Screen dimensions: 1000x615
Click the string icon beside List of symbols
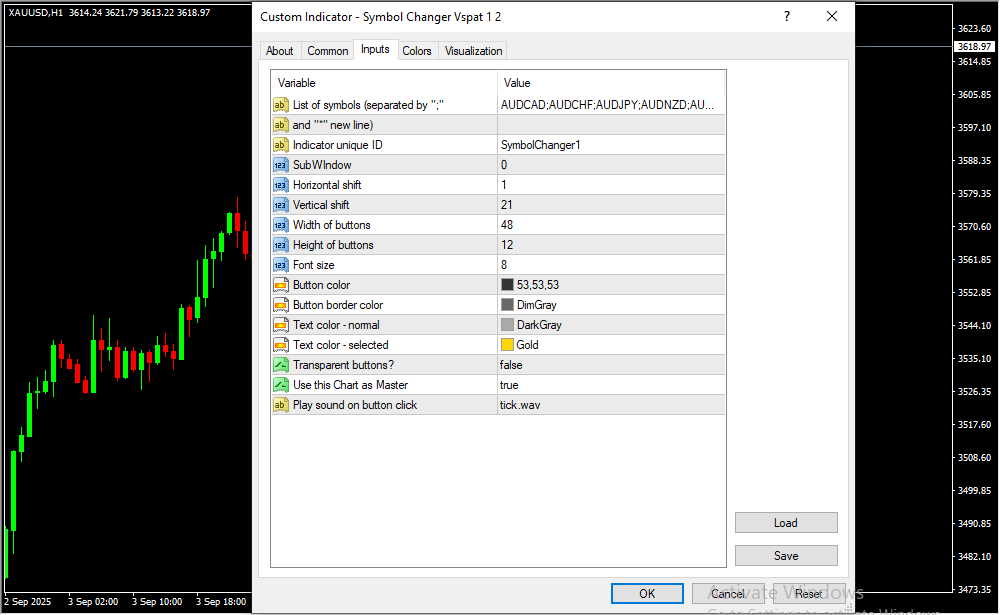280,105
